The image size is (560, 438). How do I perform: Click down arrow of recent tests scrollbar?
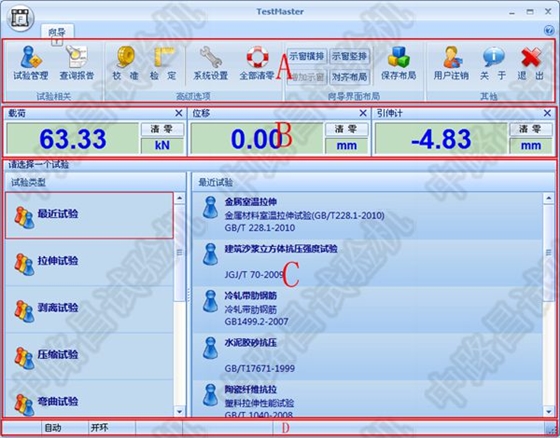[549, 412]
